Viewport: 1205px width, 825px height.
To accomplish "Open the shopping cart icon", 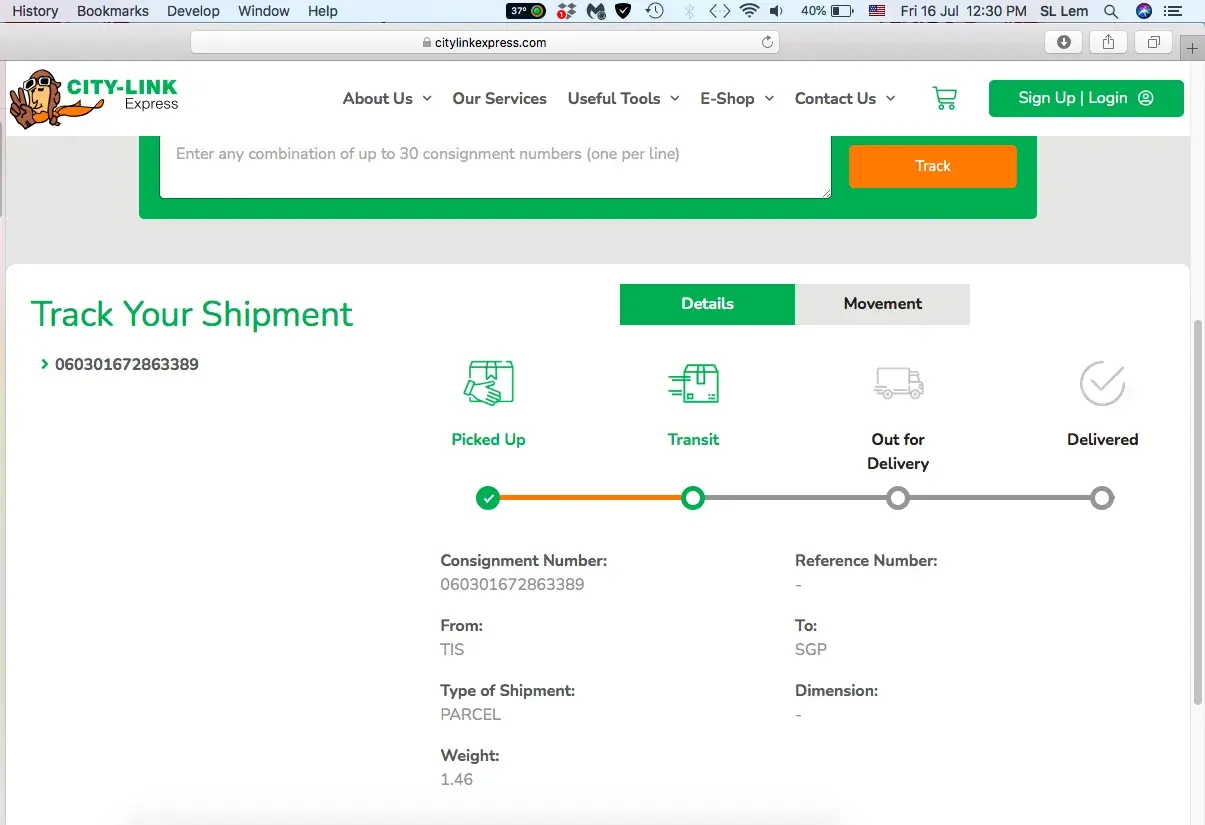I will 944,98.
